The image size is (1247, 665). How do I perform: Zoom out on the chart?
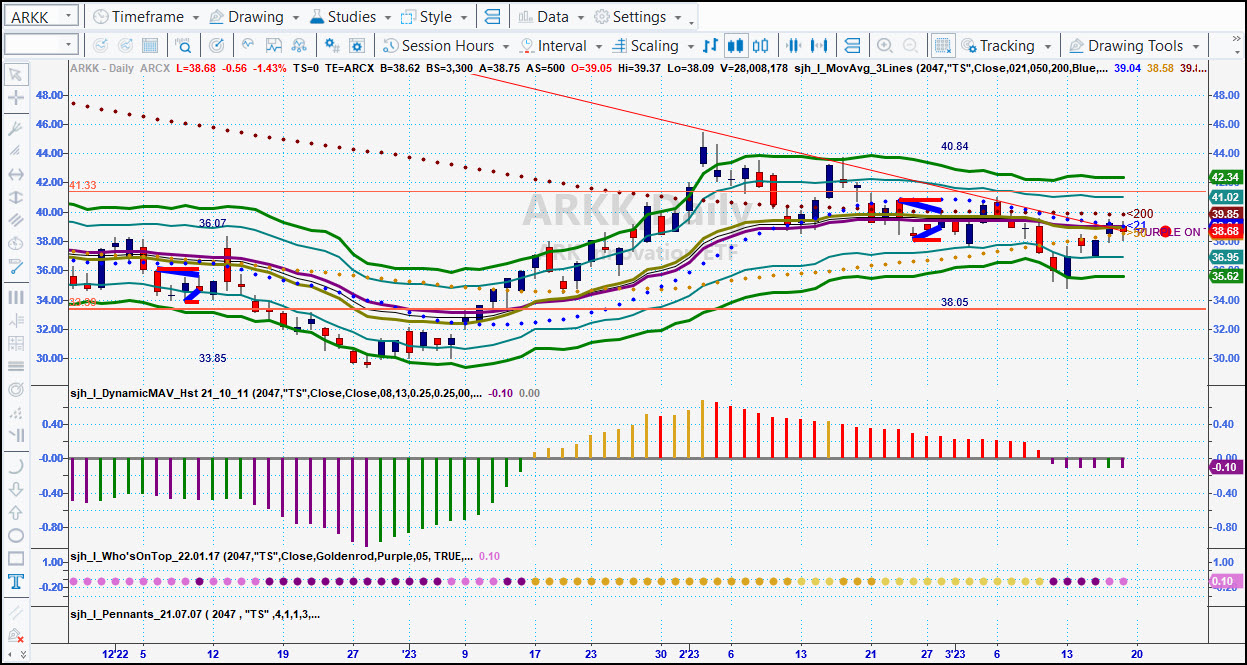point(910,45)
